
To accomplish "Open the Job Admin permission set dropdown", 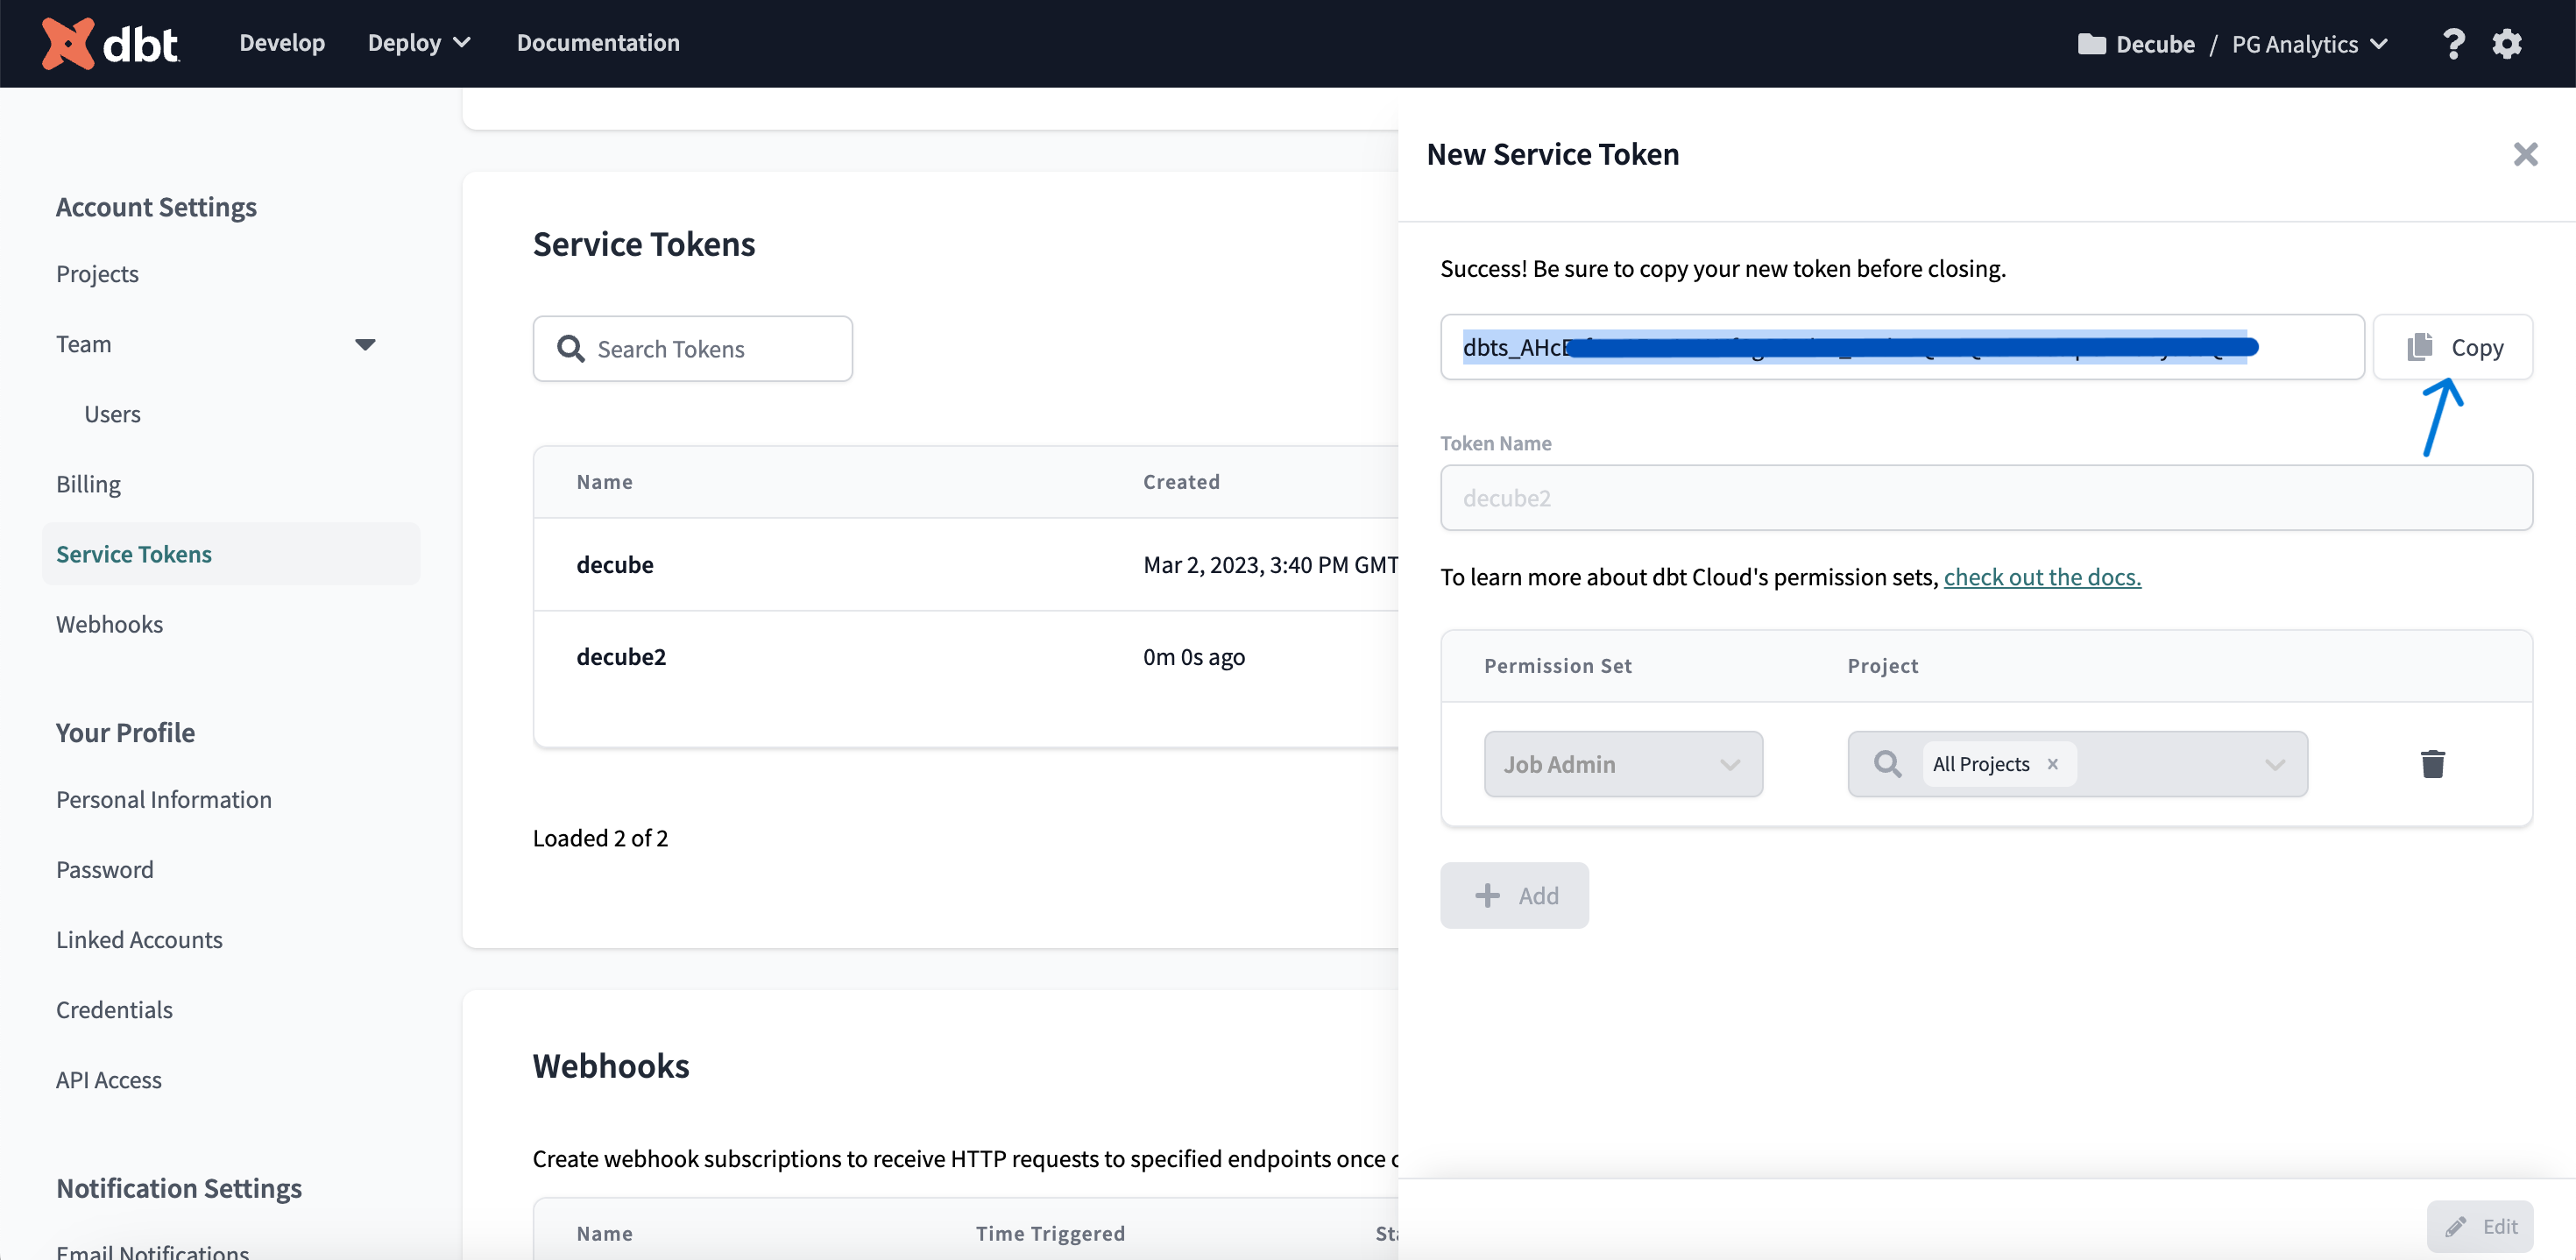I will coord(1622,764).
